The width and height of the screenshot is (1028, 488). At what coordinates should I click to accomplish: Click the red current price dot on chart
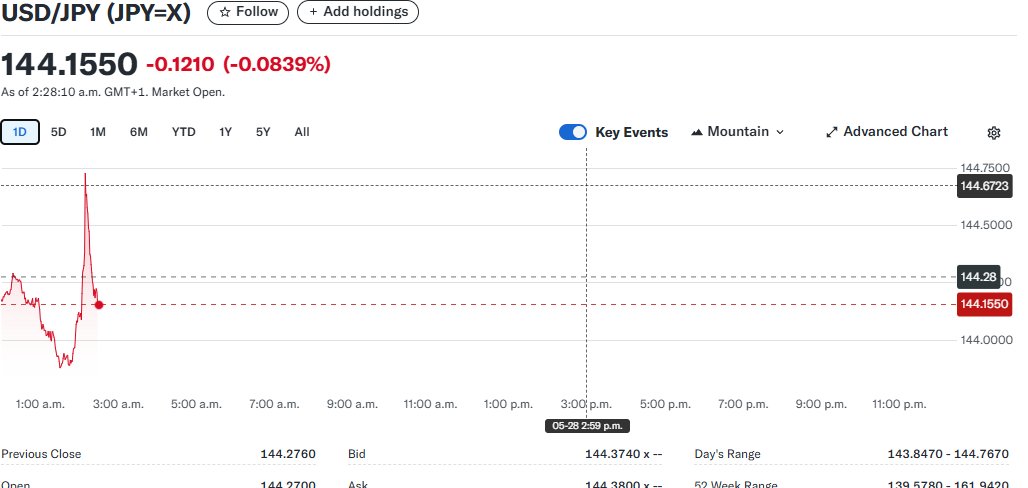coord(99,304)
